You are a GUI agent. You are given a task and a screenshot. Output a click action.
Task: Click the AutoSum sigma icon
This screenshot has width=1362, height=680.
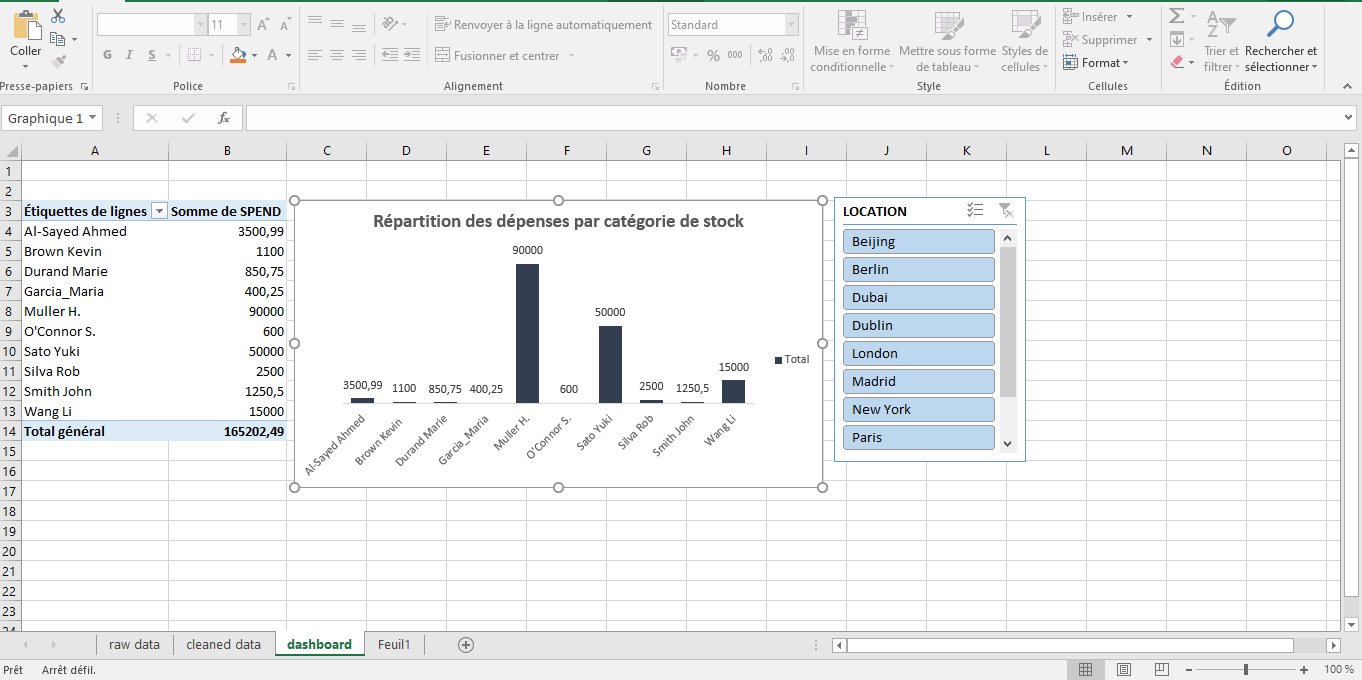click(1177, 16)
